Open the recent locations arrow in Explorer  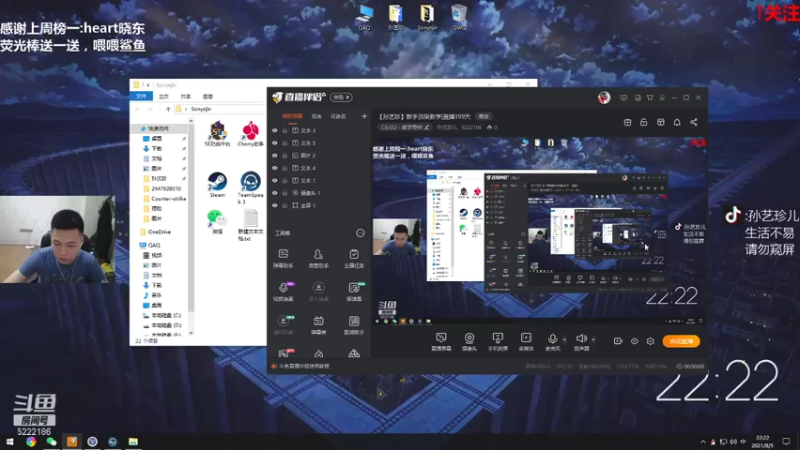[x=159, y=109]
